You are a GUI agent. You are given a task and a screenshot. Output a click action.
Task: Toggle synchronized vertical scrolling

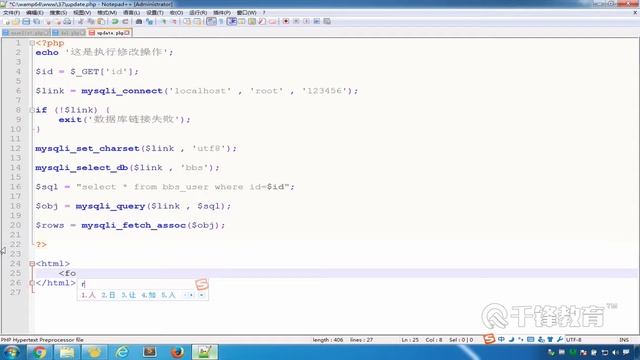click(x=187, y=21)
